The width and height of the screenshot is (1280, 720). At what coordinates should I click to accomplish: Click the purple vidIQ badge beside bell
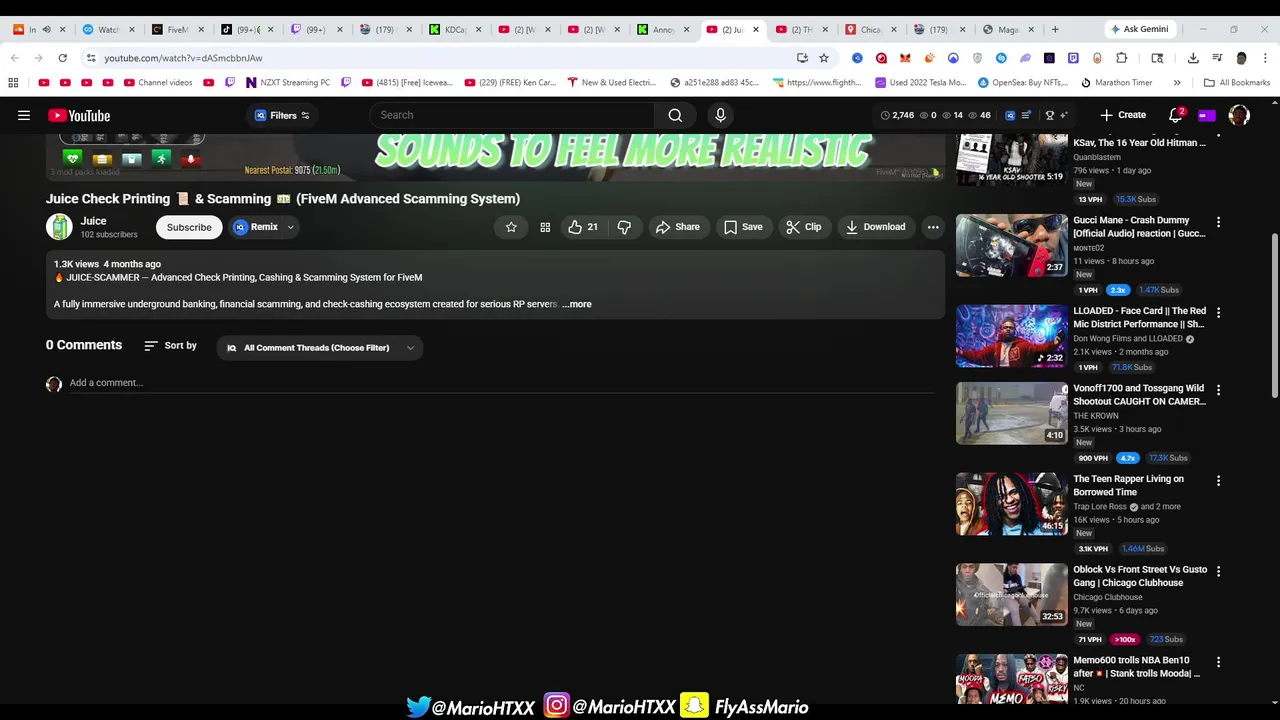click(1207, 115)
